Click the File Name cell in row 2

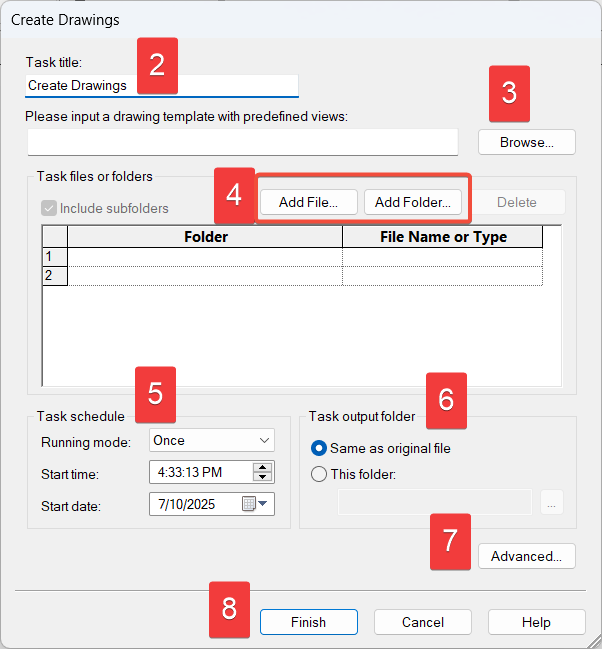[443, 276]
